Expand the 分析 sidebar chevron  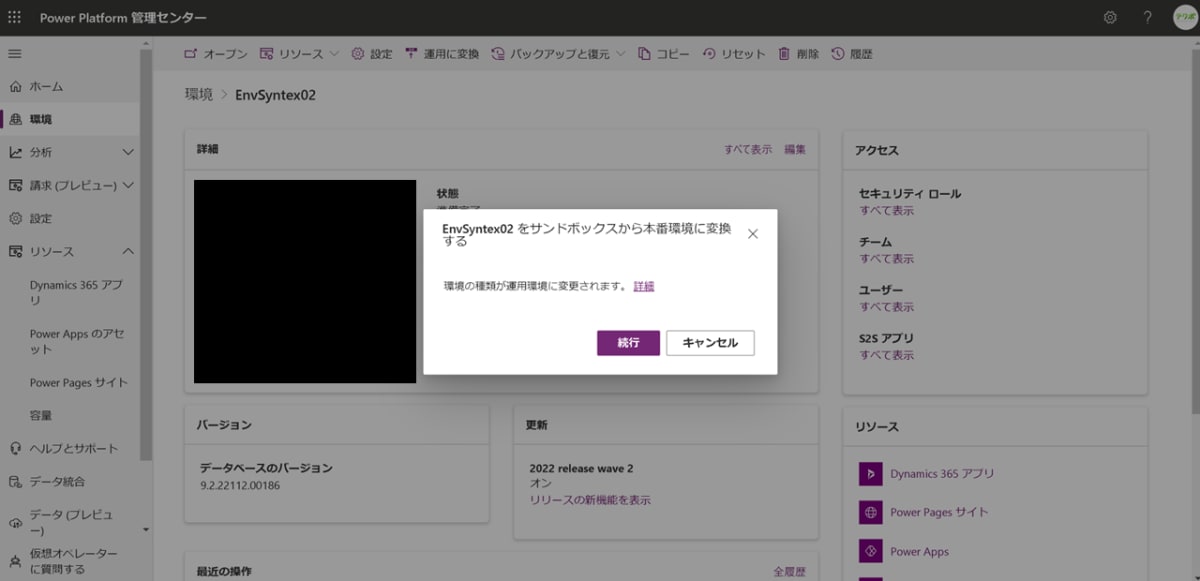click(128, 152)
